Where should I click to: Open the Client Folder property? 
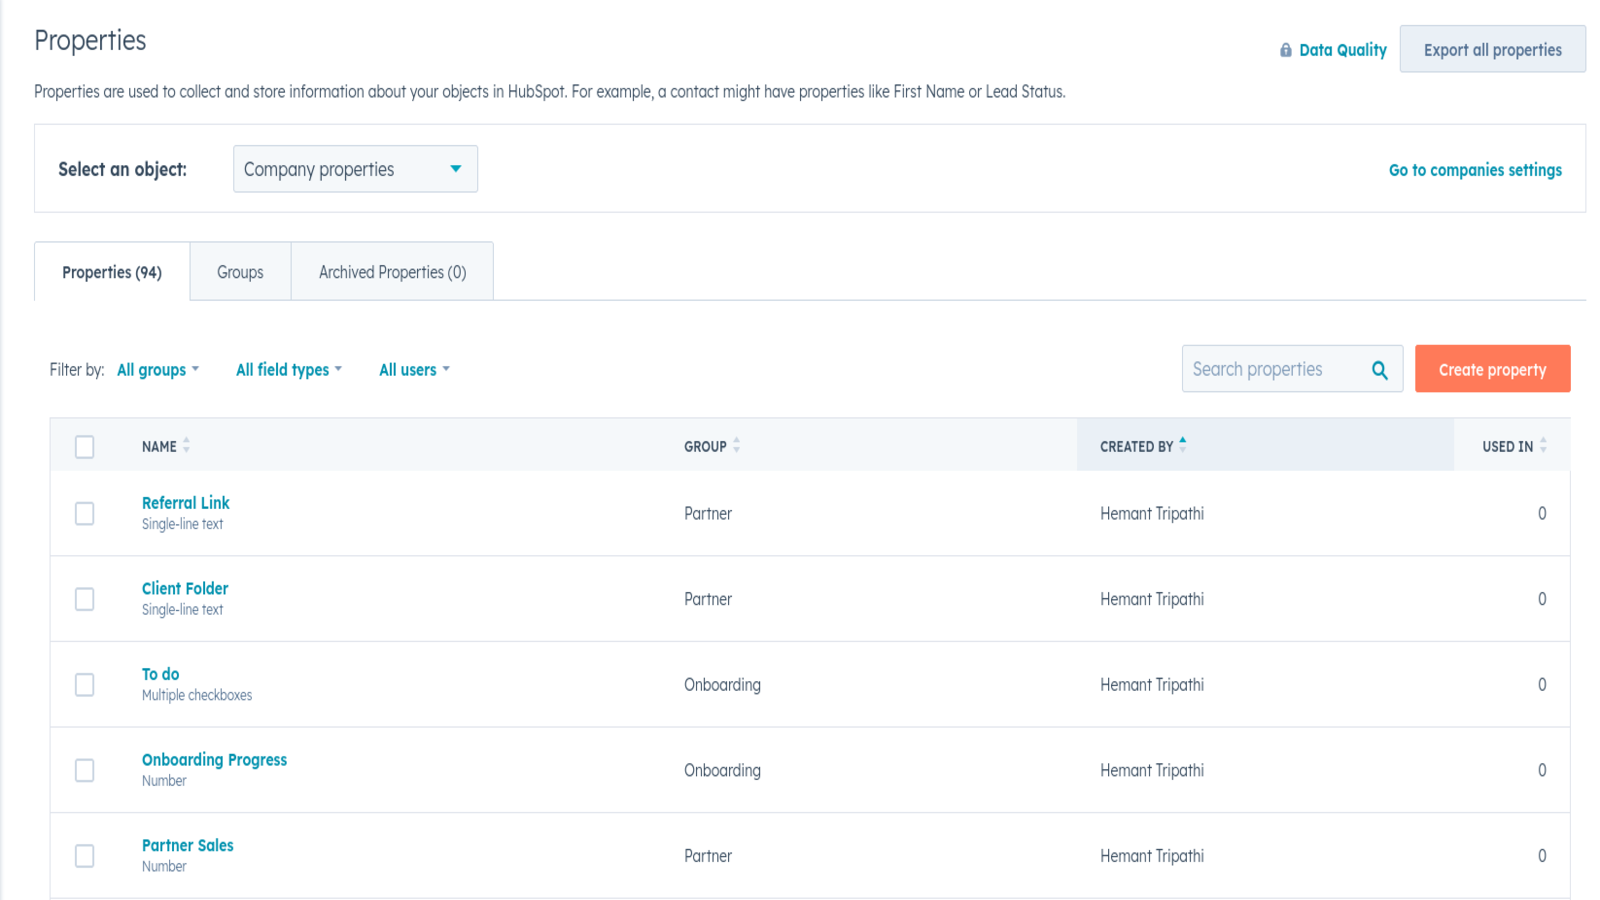(x=184, y=588)
